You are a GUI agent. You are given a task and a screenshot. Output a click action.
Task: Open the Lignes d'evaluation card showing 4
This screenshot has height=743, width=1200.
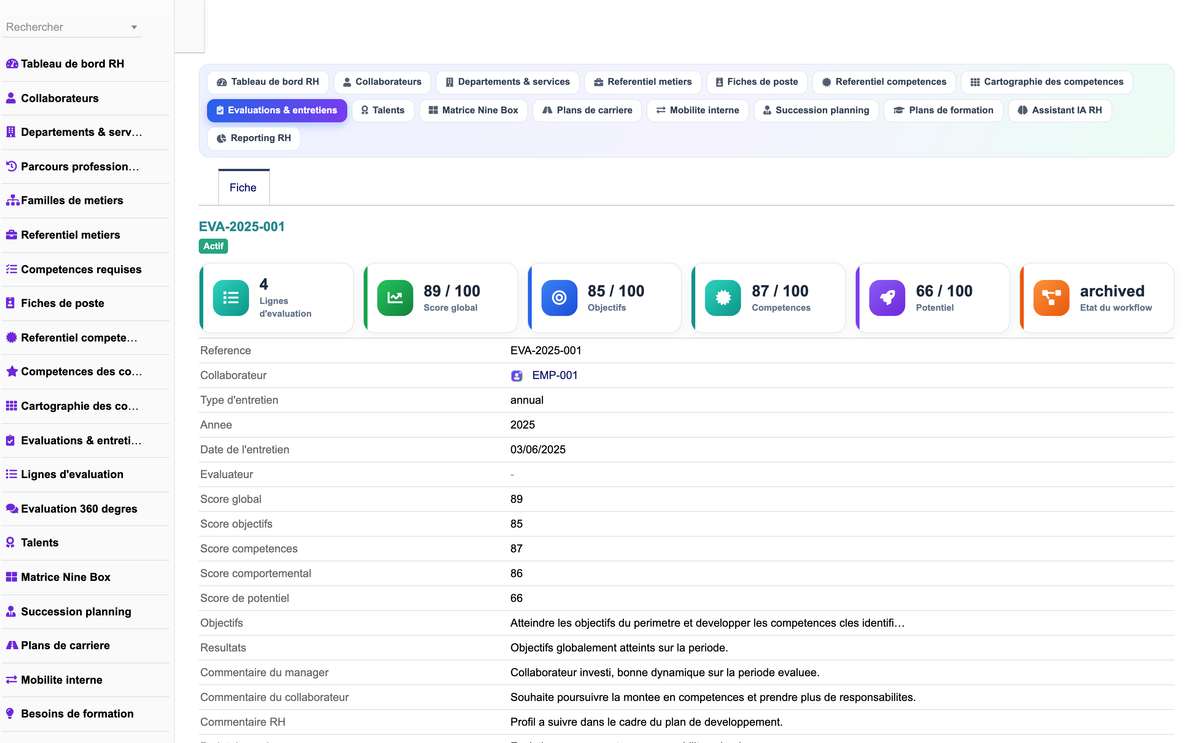click(x=276, y=298)
